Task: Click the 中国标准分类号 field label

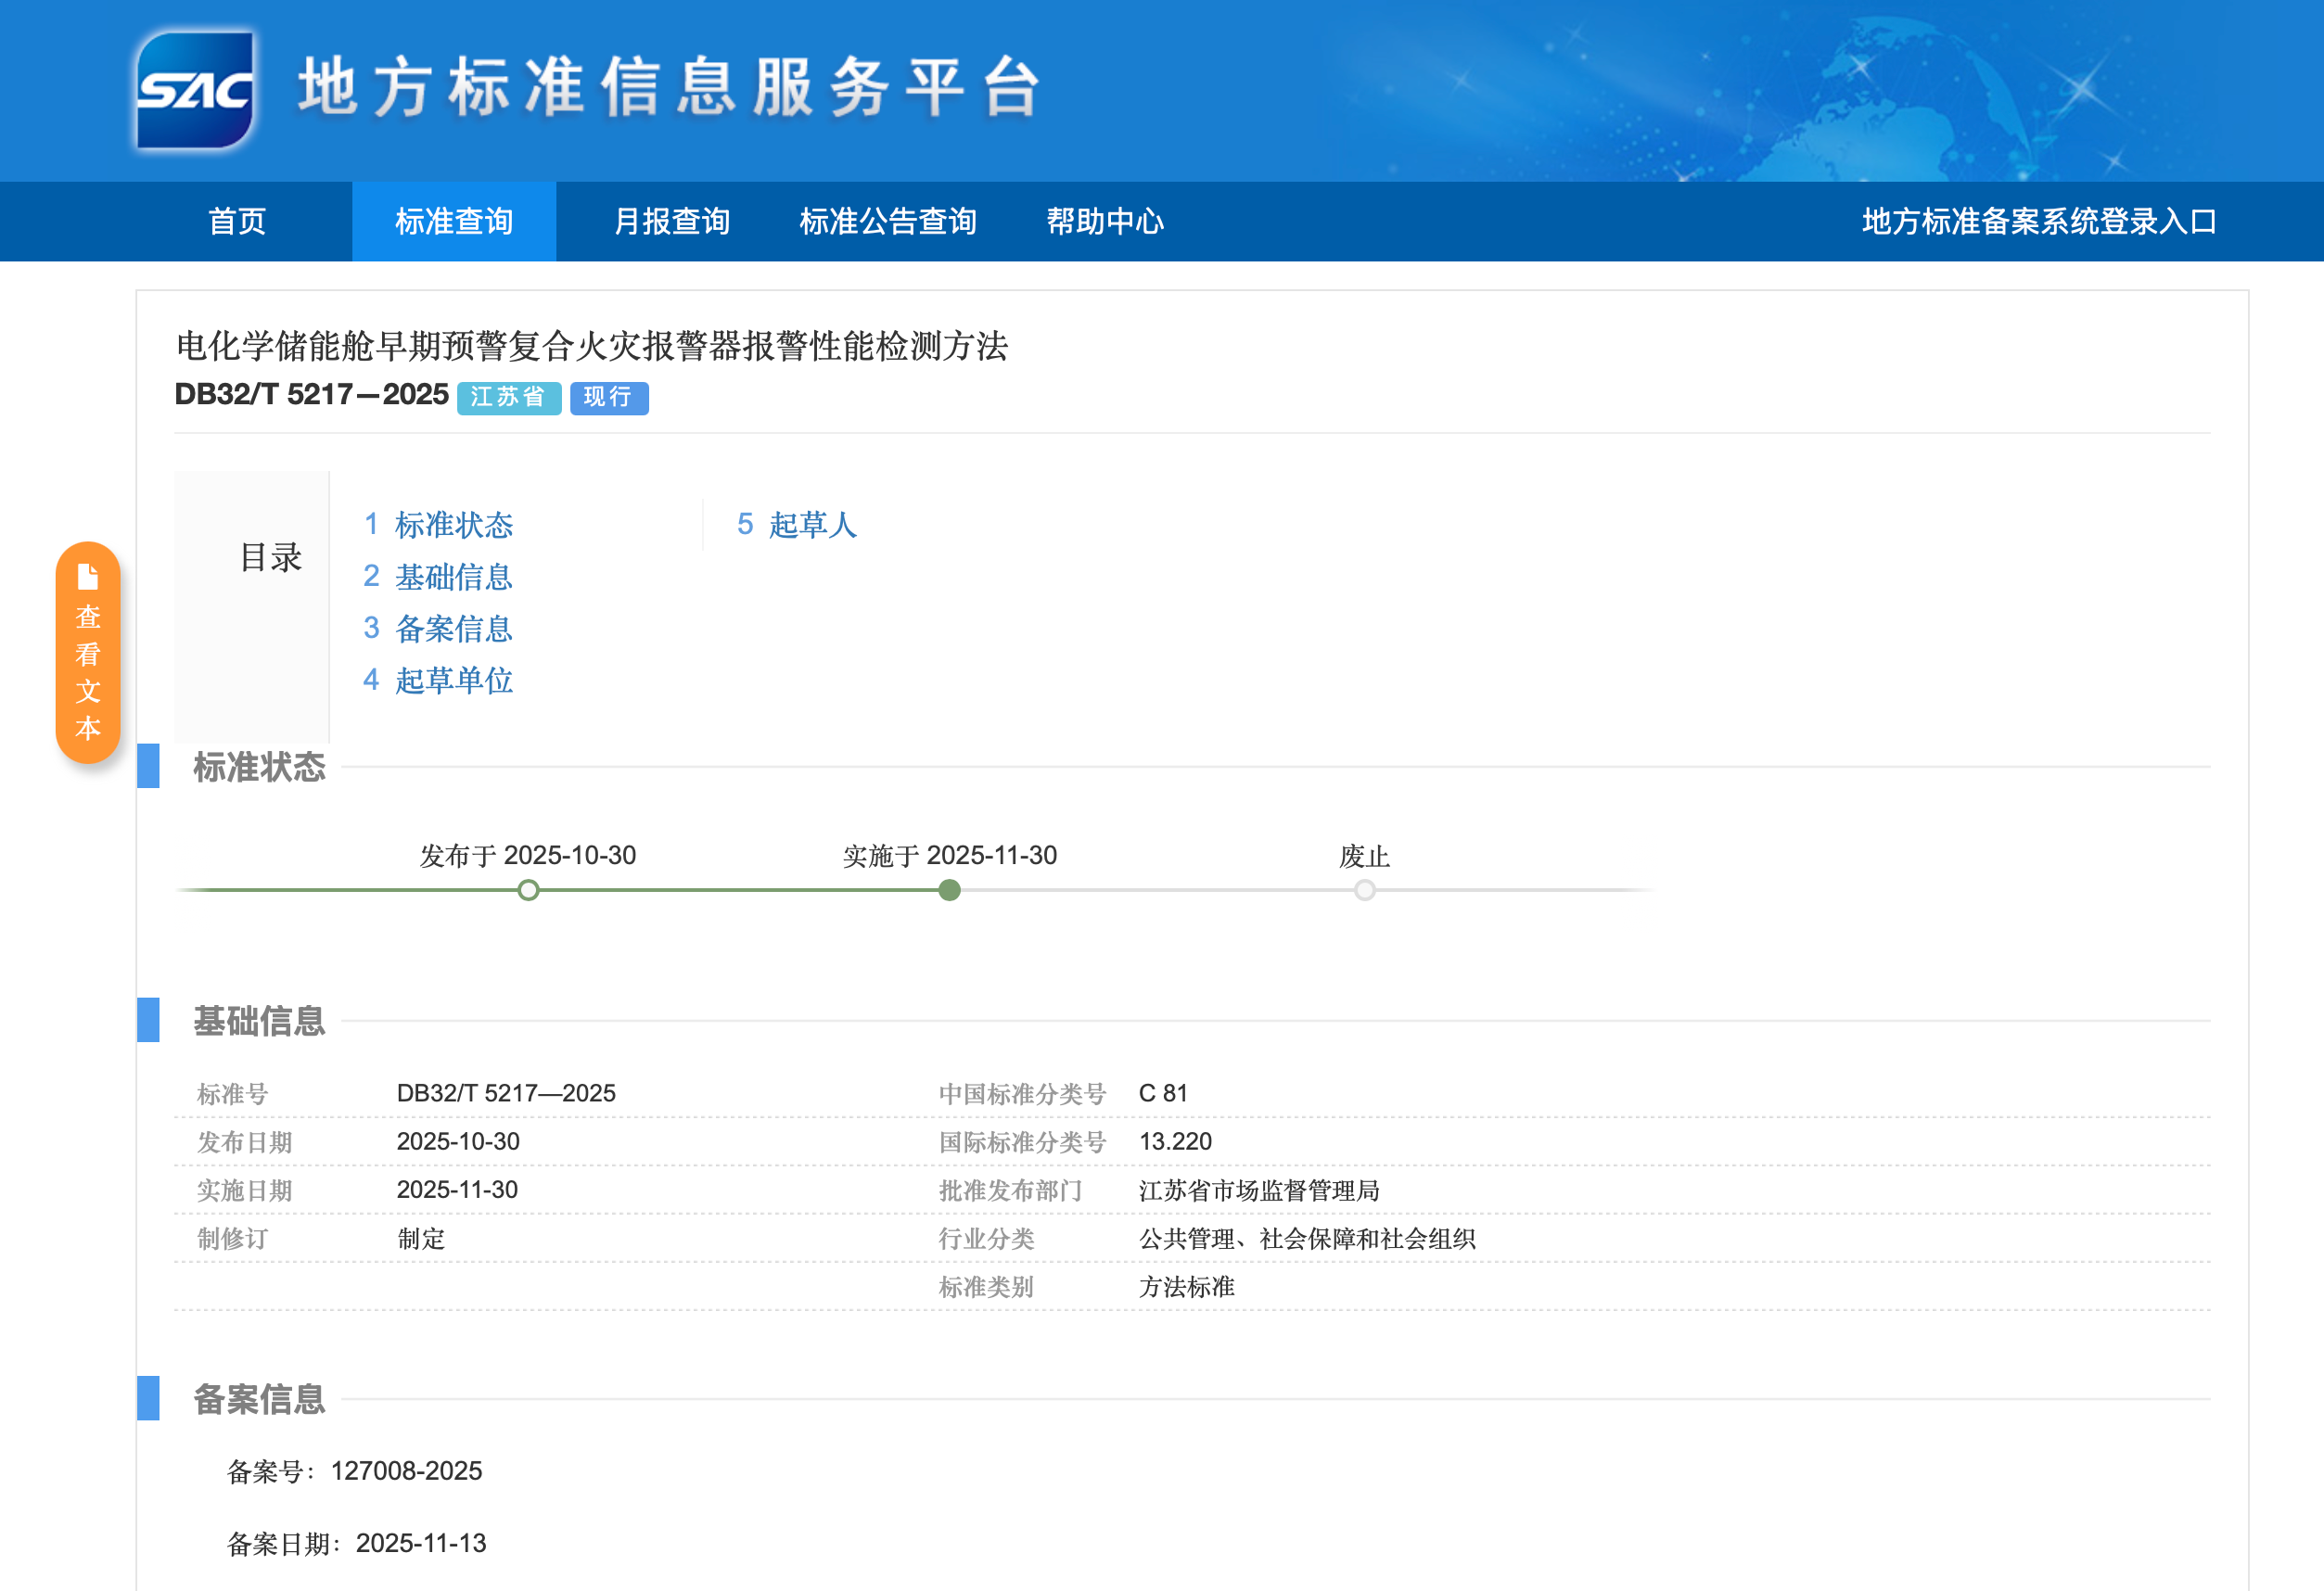Action: tap(1022, 1094)
